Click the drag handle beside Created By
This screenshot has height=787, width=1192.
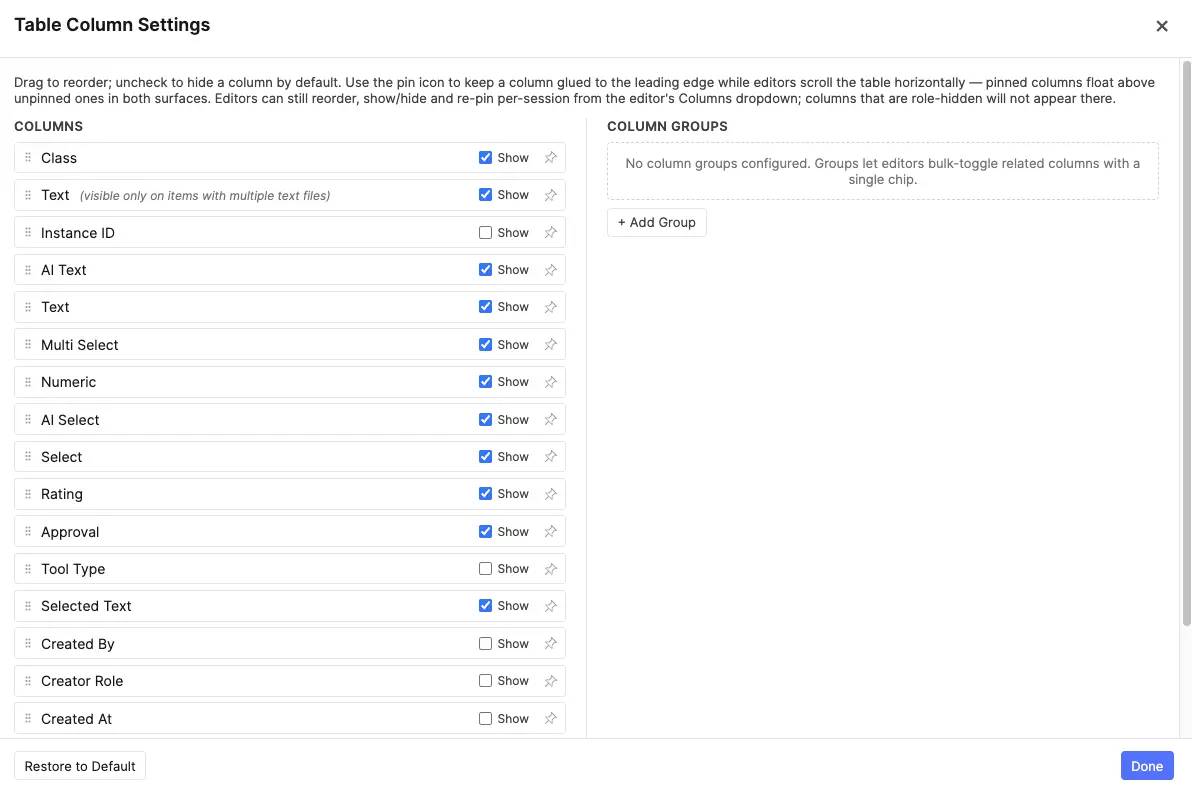27,644
